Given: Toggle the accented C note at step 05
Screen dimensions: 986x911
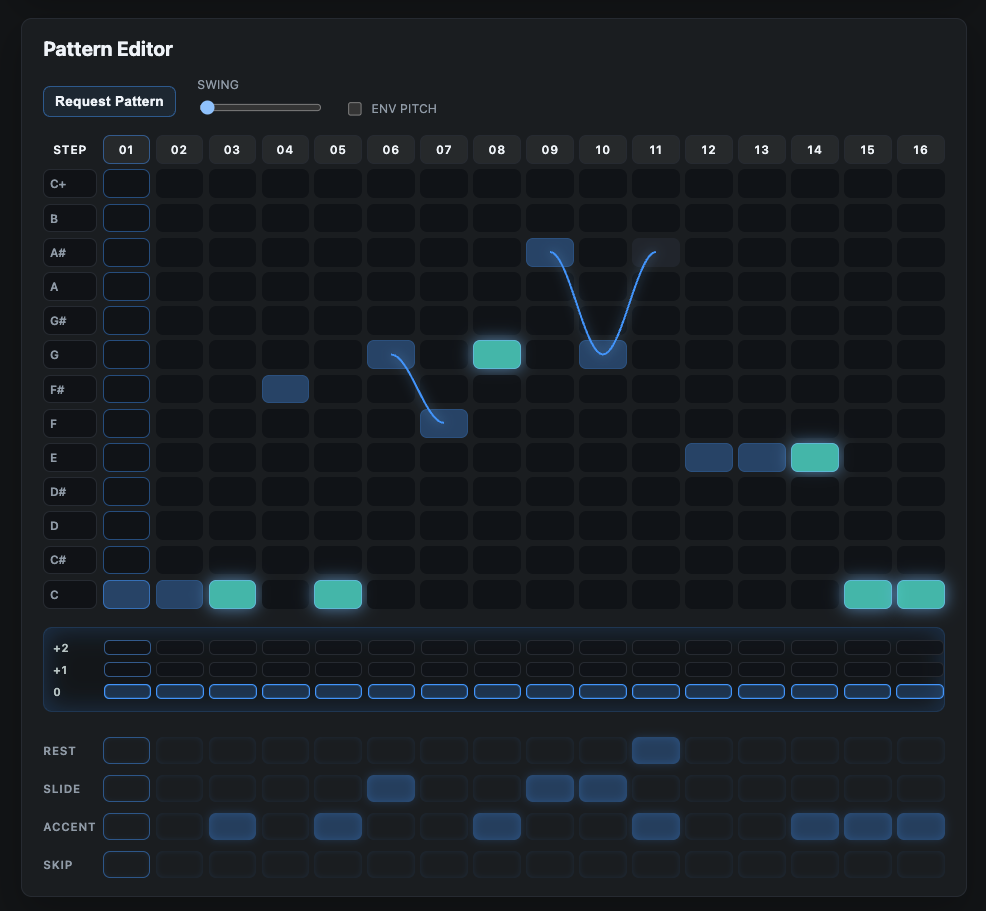Looking at the screenshot, I should [338, 594].
